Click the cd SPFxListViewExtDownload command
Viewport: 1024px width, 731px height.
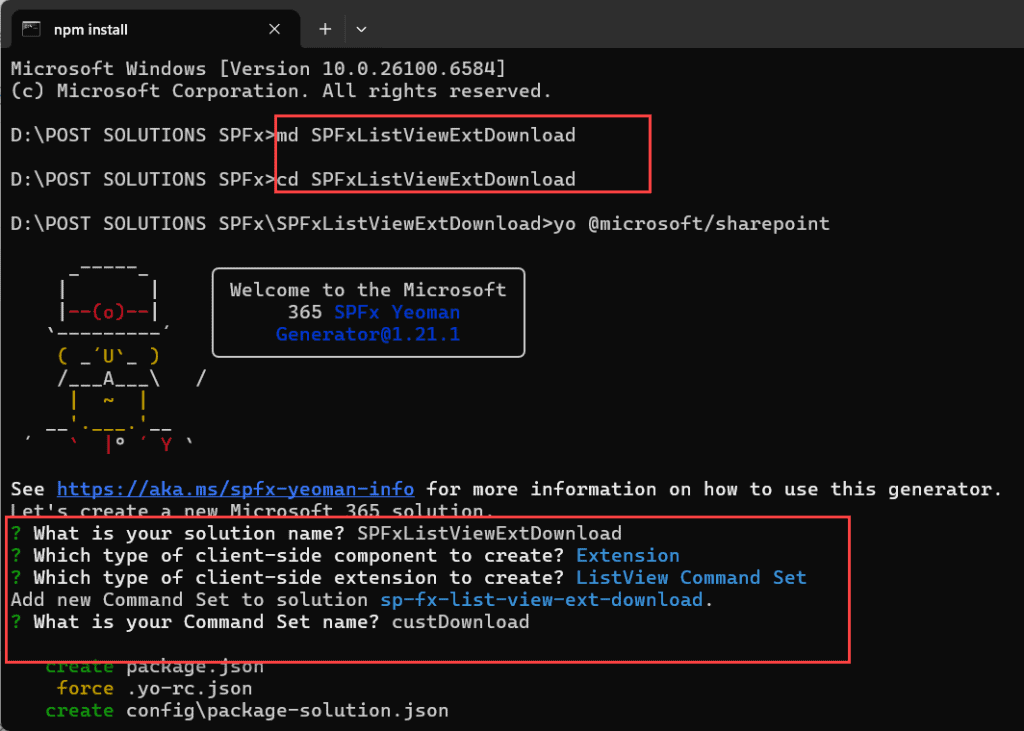pyautogui.click(x=426, y=179)
